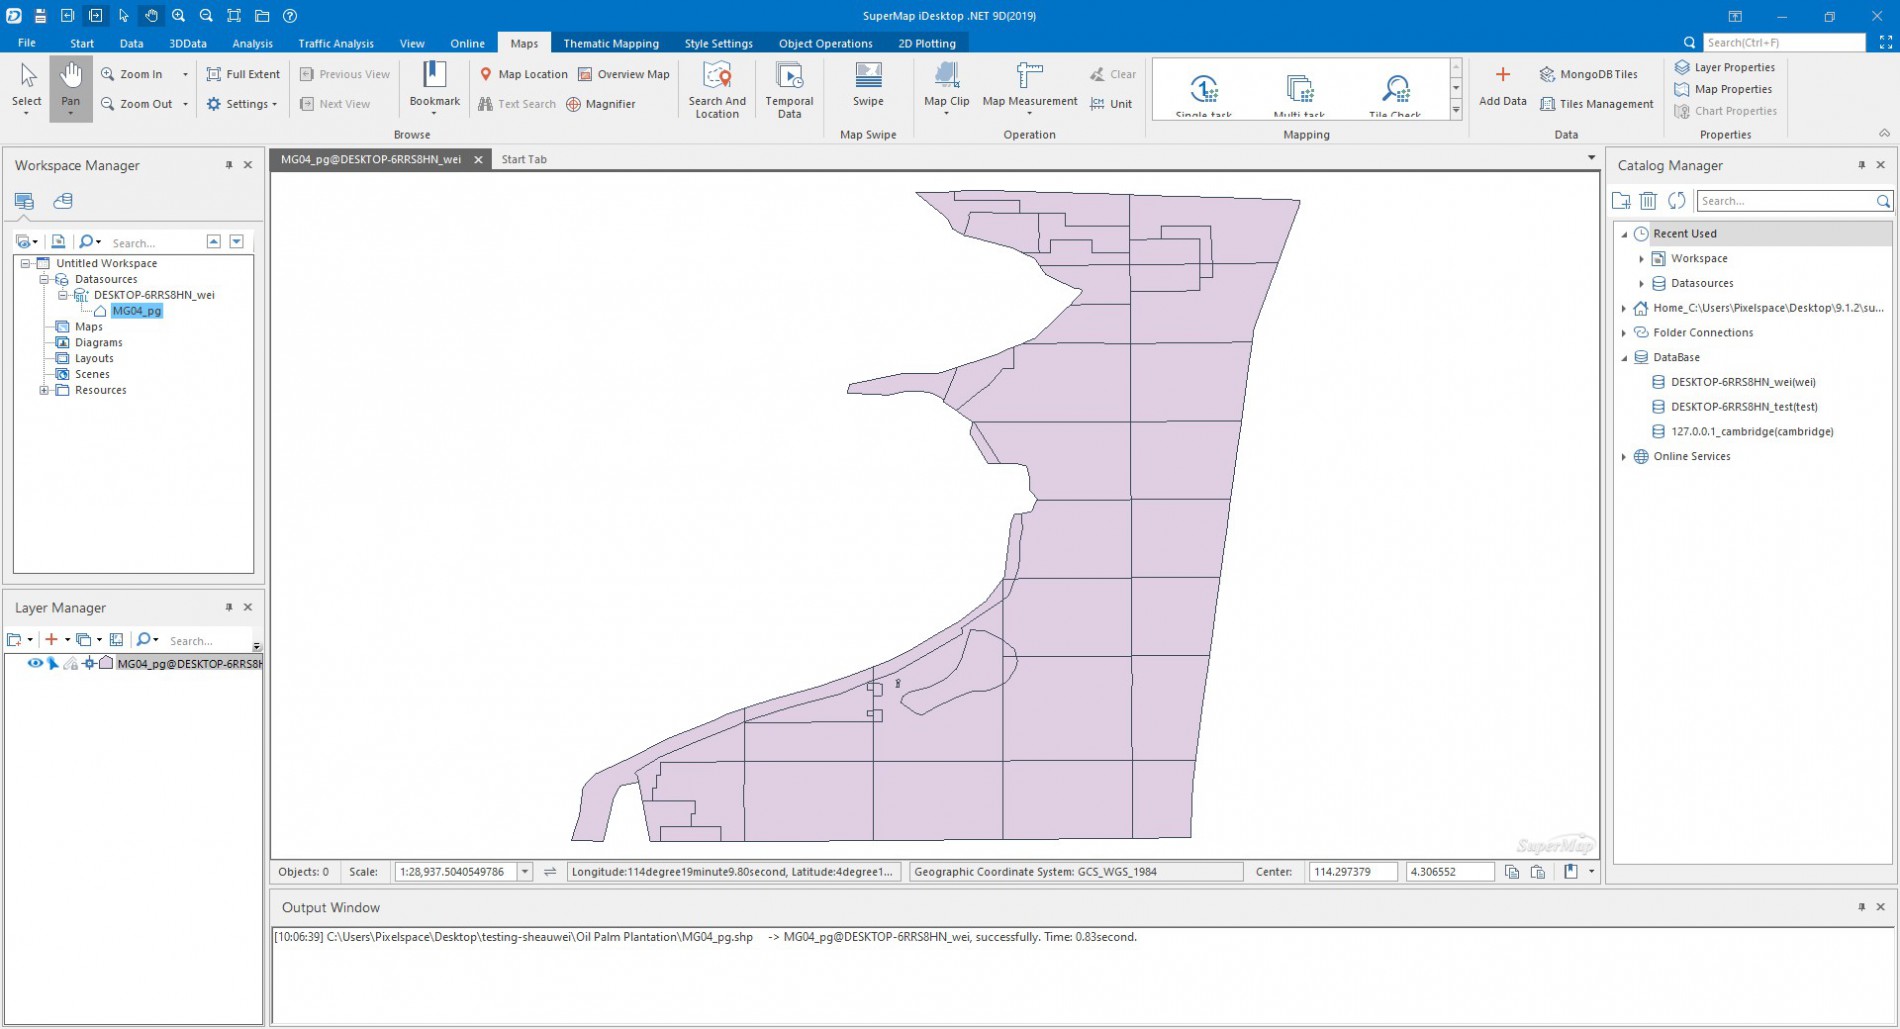This screenshot has width=1900, height=1029.
Task: Click the refresh icon in Catalog Manager
Action: click(1677, 201)
